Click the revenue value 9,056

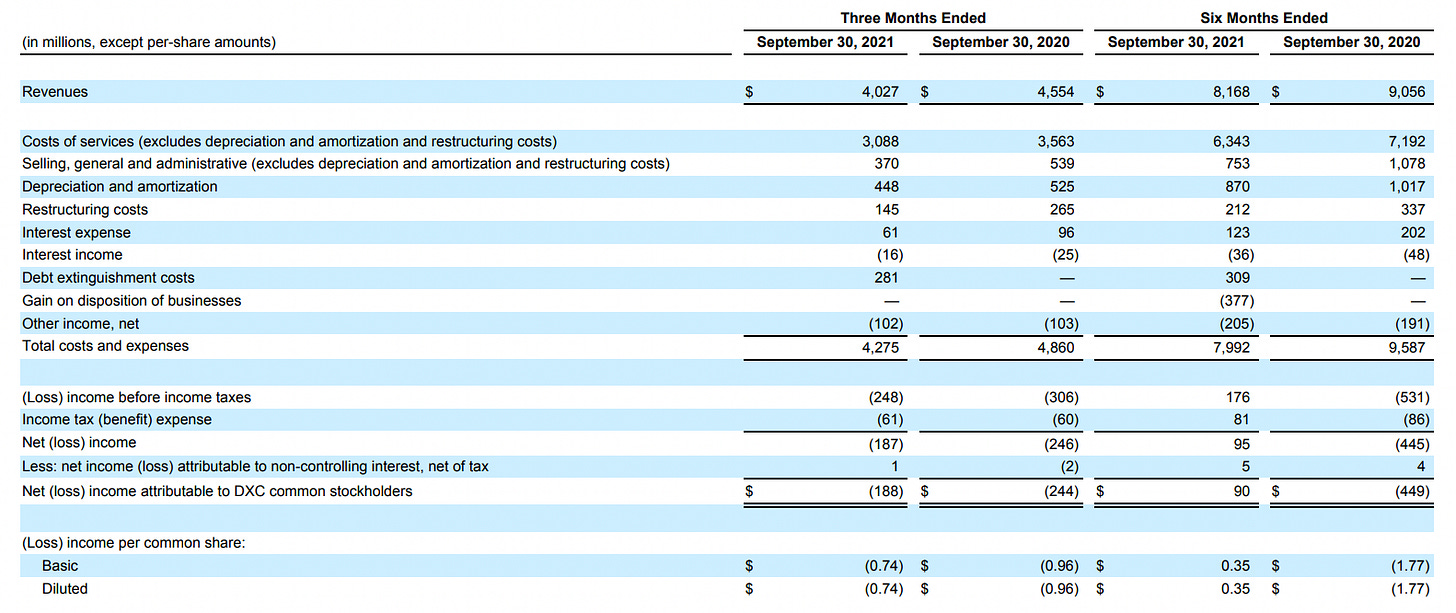1407,92
